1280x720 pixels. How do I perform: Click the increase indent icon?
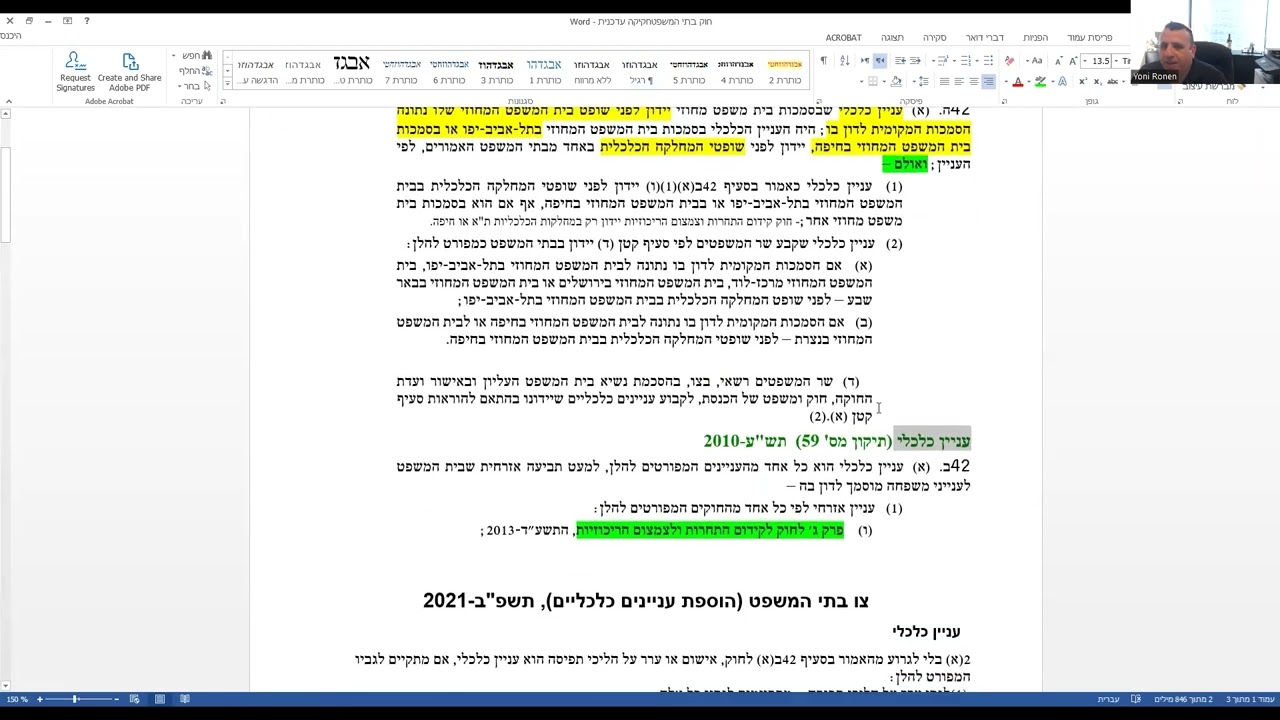[900, 61]
